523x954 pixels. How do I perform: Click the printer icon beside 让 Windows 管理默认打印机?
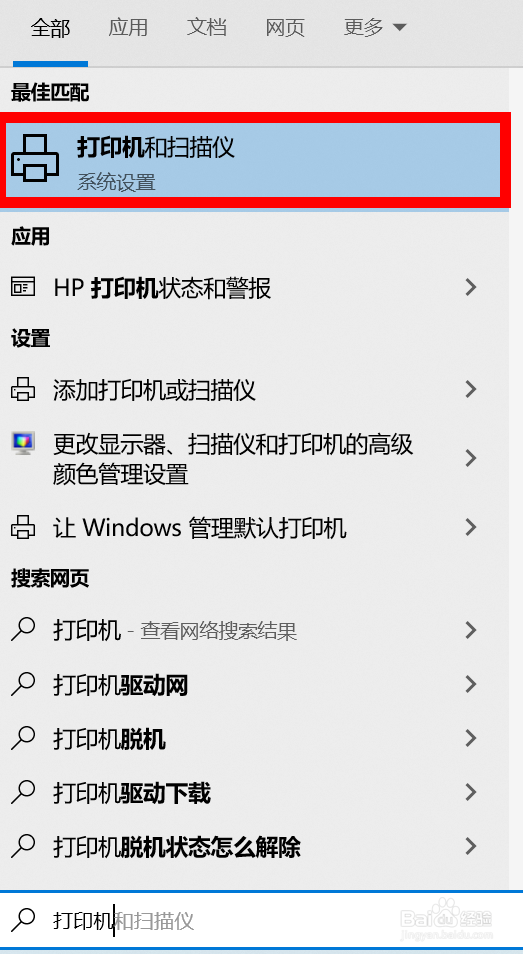23,527
